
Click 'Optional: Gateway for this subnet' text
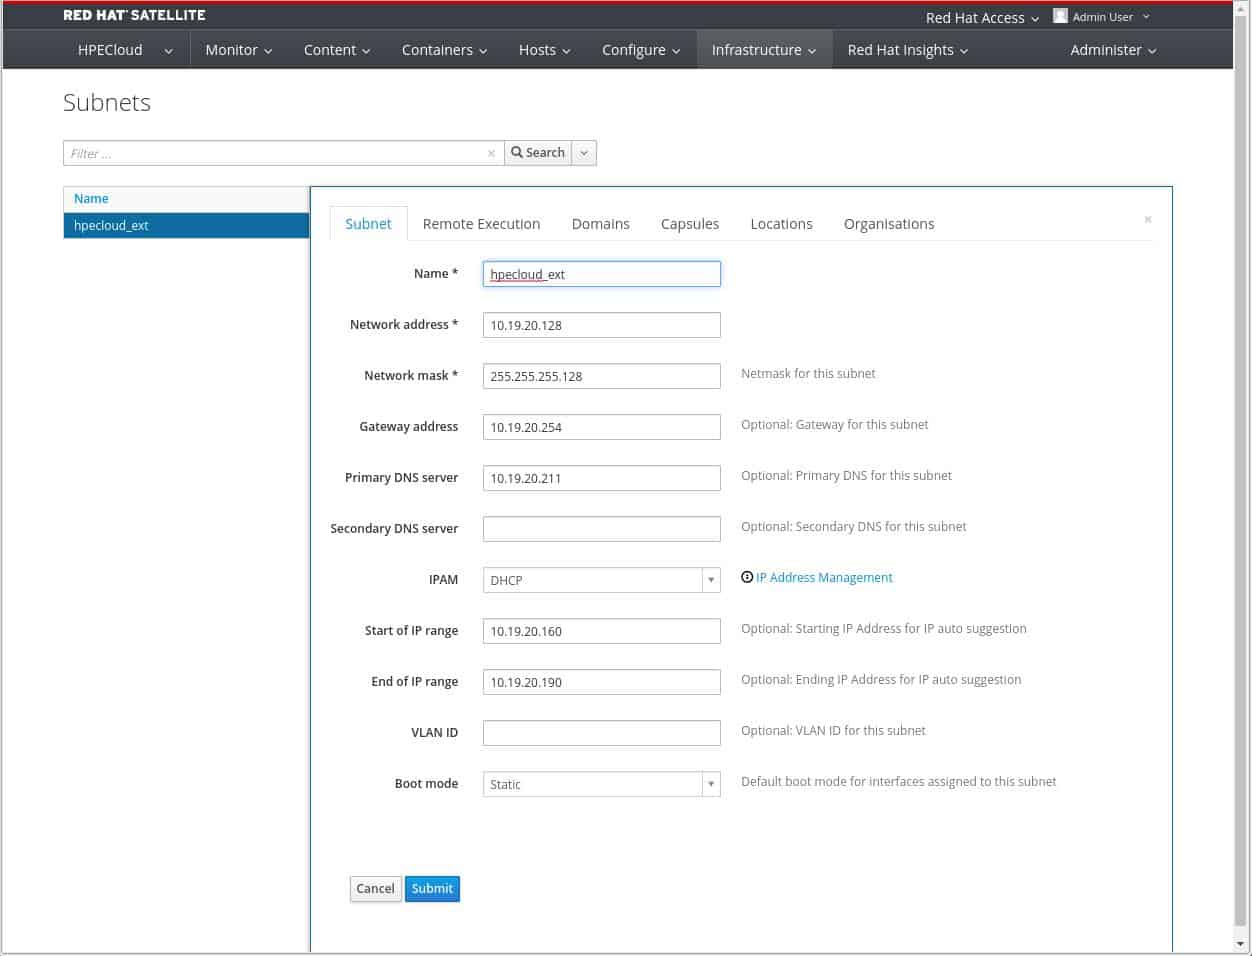click(834, 424)
